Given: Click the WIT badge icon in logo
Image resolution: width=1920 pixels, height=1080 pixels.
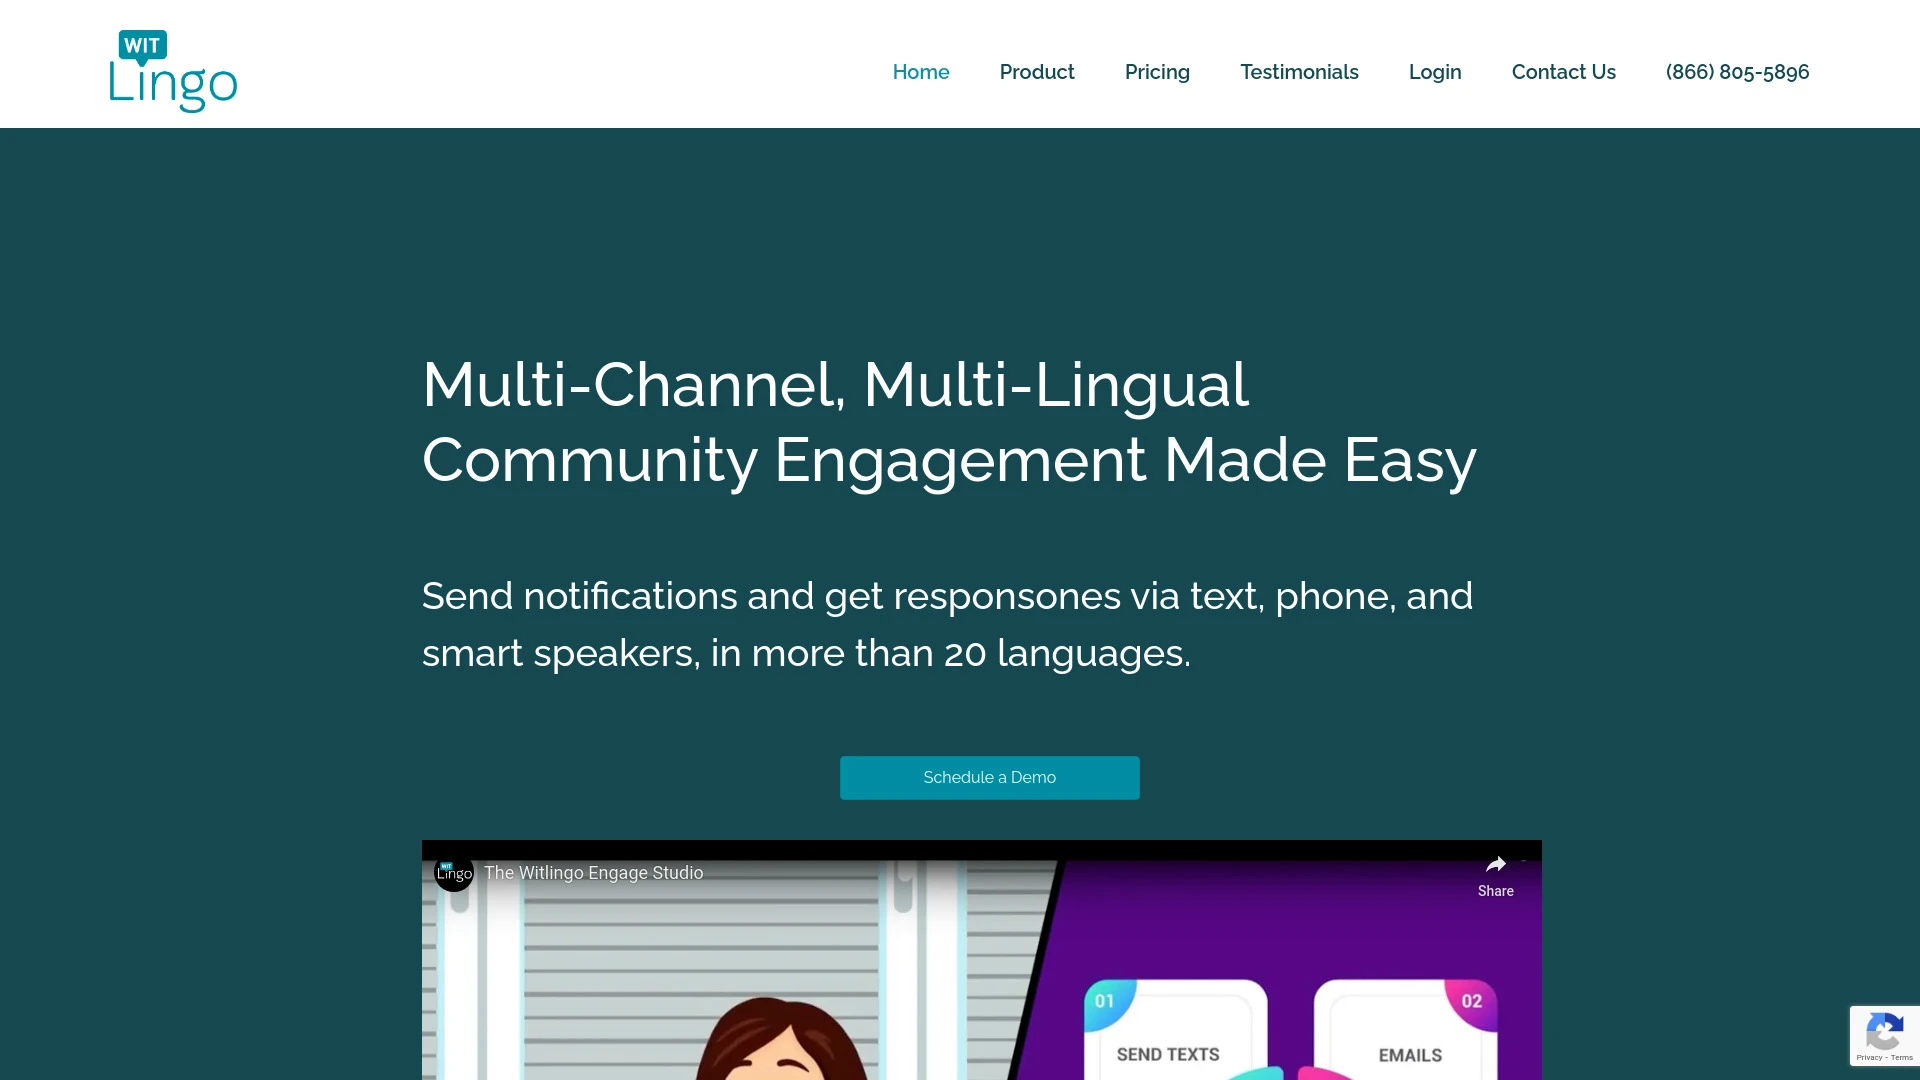Looking at the screenshot, I should 142,45.
